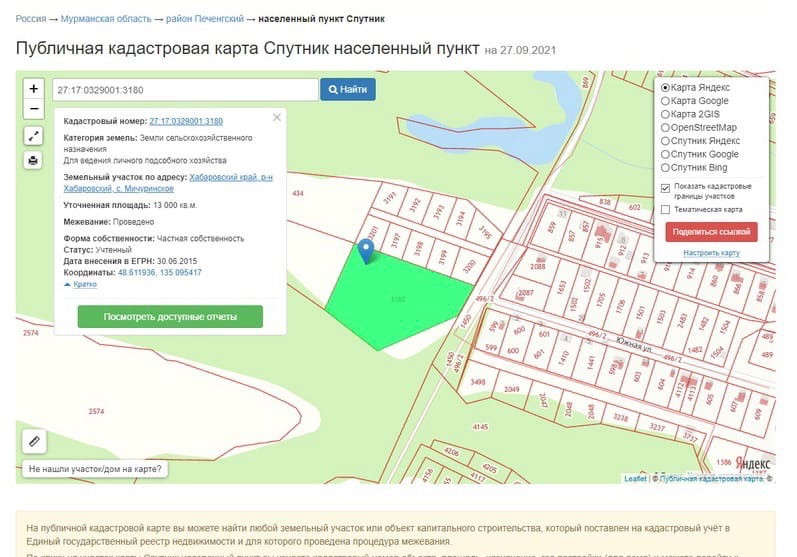797x557 pixels.
Task: Zoom in with the plus button
Action: point(34,88)
